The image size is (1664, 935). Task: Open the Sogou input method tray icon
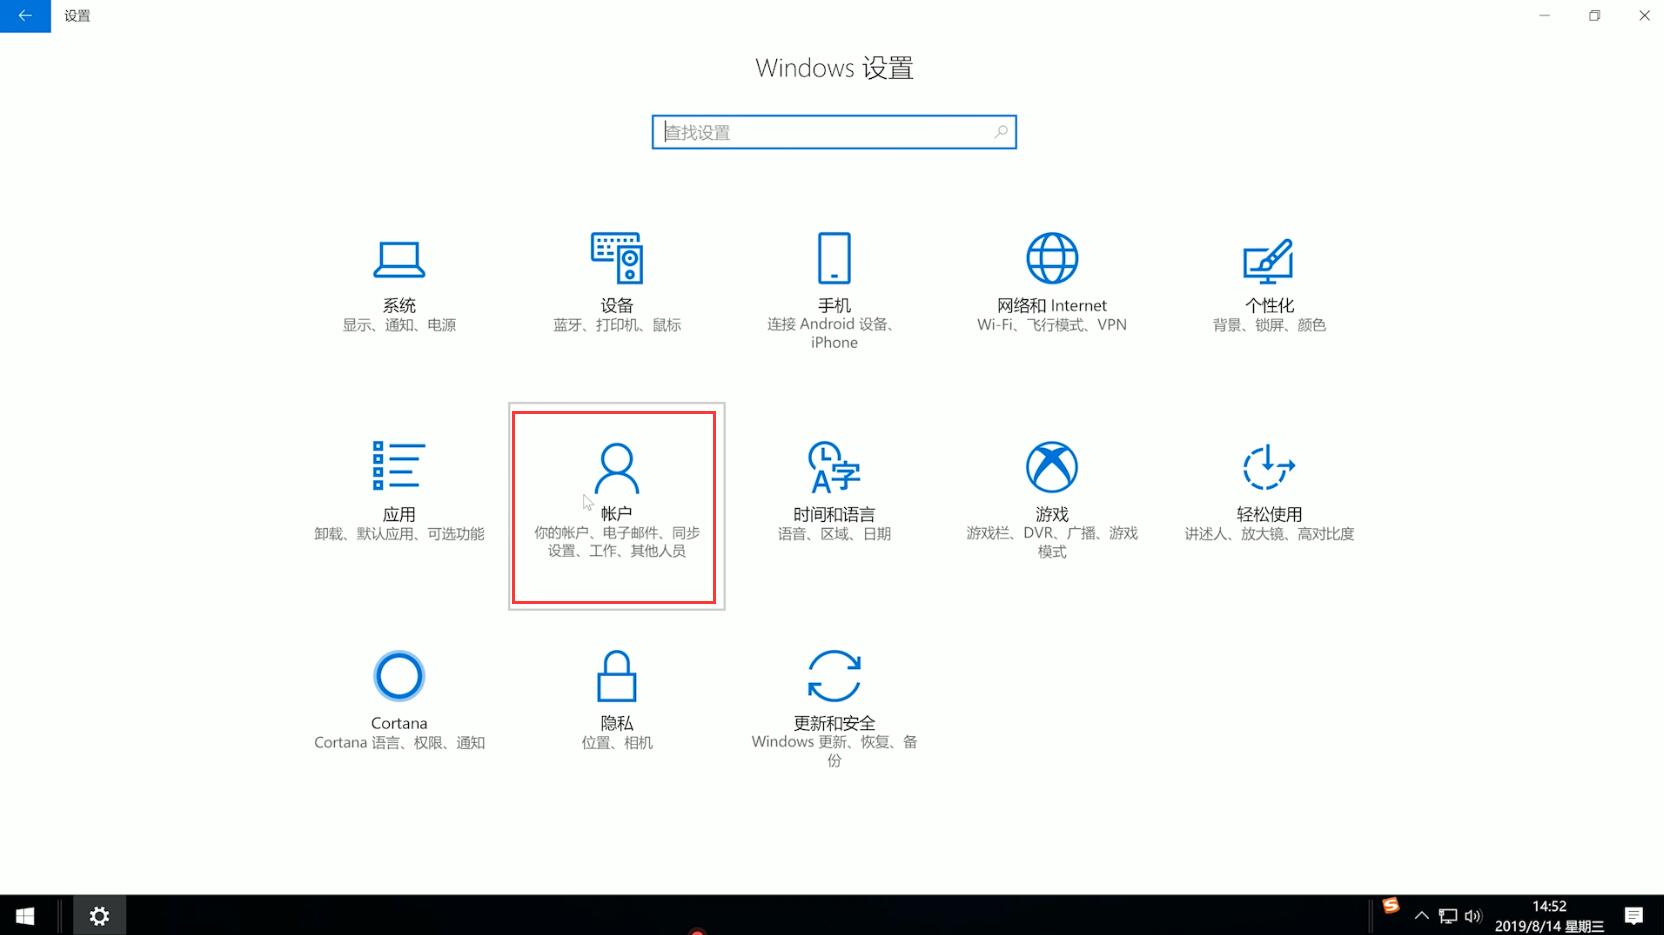[x=1390, y=906]
